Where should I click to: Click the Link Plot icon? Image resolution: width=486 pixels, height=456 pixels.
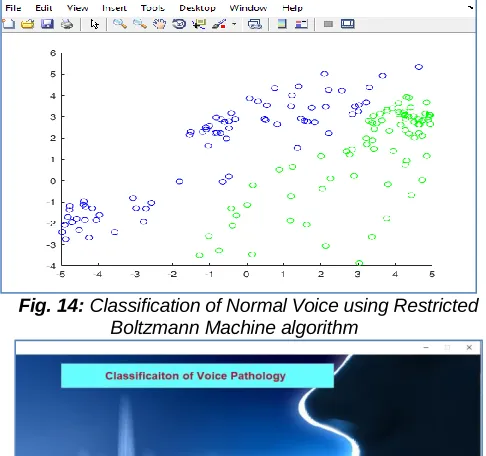[255, 24]
